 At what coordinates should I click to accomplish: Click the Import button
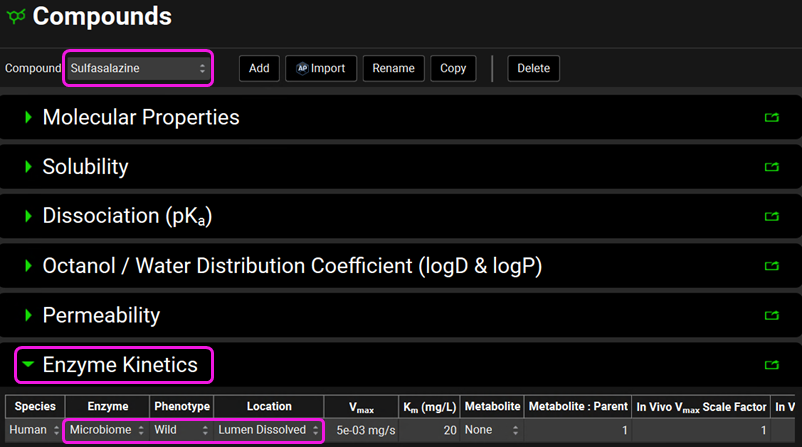[x=320, y=69]
